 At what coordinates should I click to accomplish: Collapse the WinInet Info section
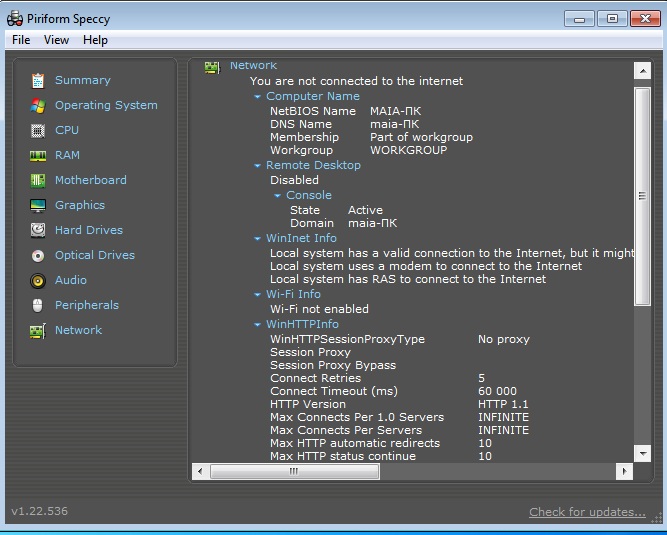click(258, 239)
